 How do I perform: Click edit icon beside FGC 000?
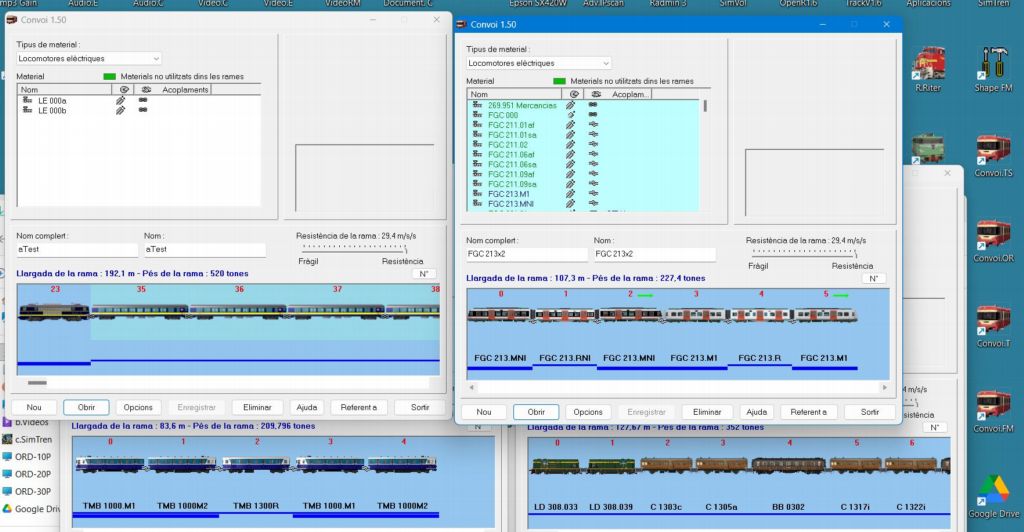pos(570,115)
